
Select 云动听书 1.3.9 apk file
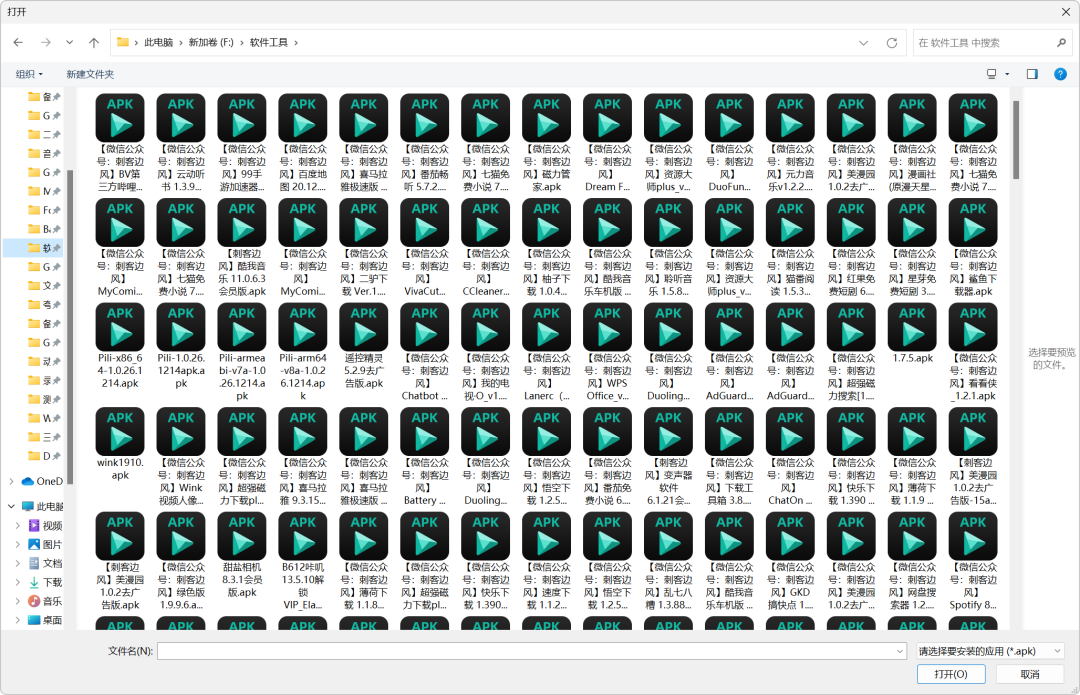[181, 143]
